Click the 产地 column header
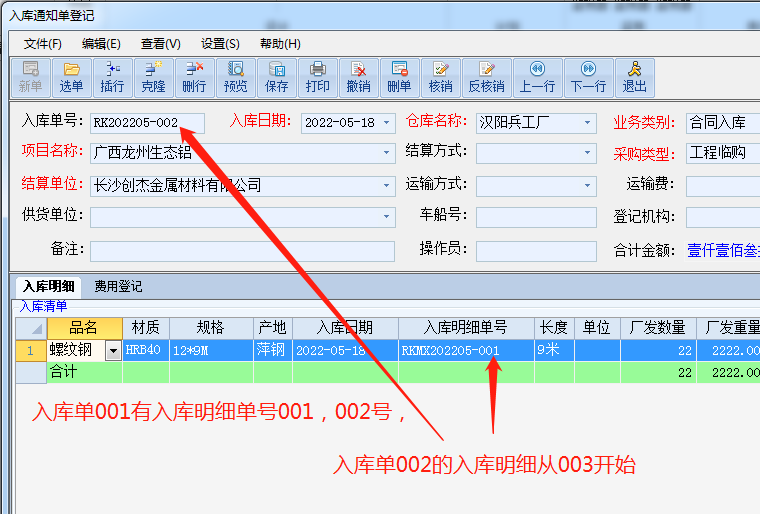The height and width of the screenshot is (514, 760). point(273,328)
